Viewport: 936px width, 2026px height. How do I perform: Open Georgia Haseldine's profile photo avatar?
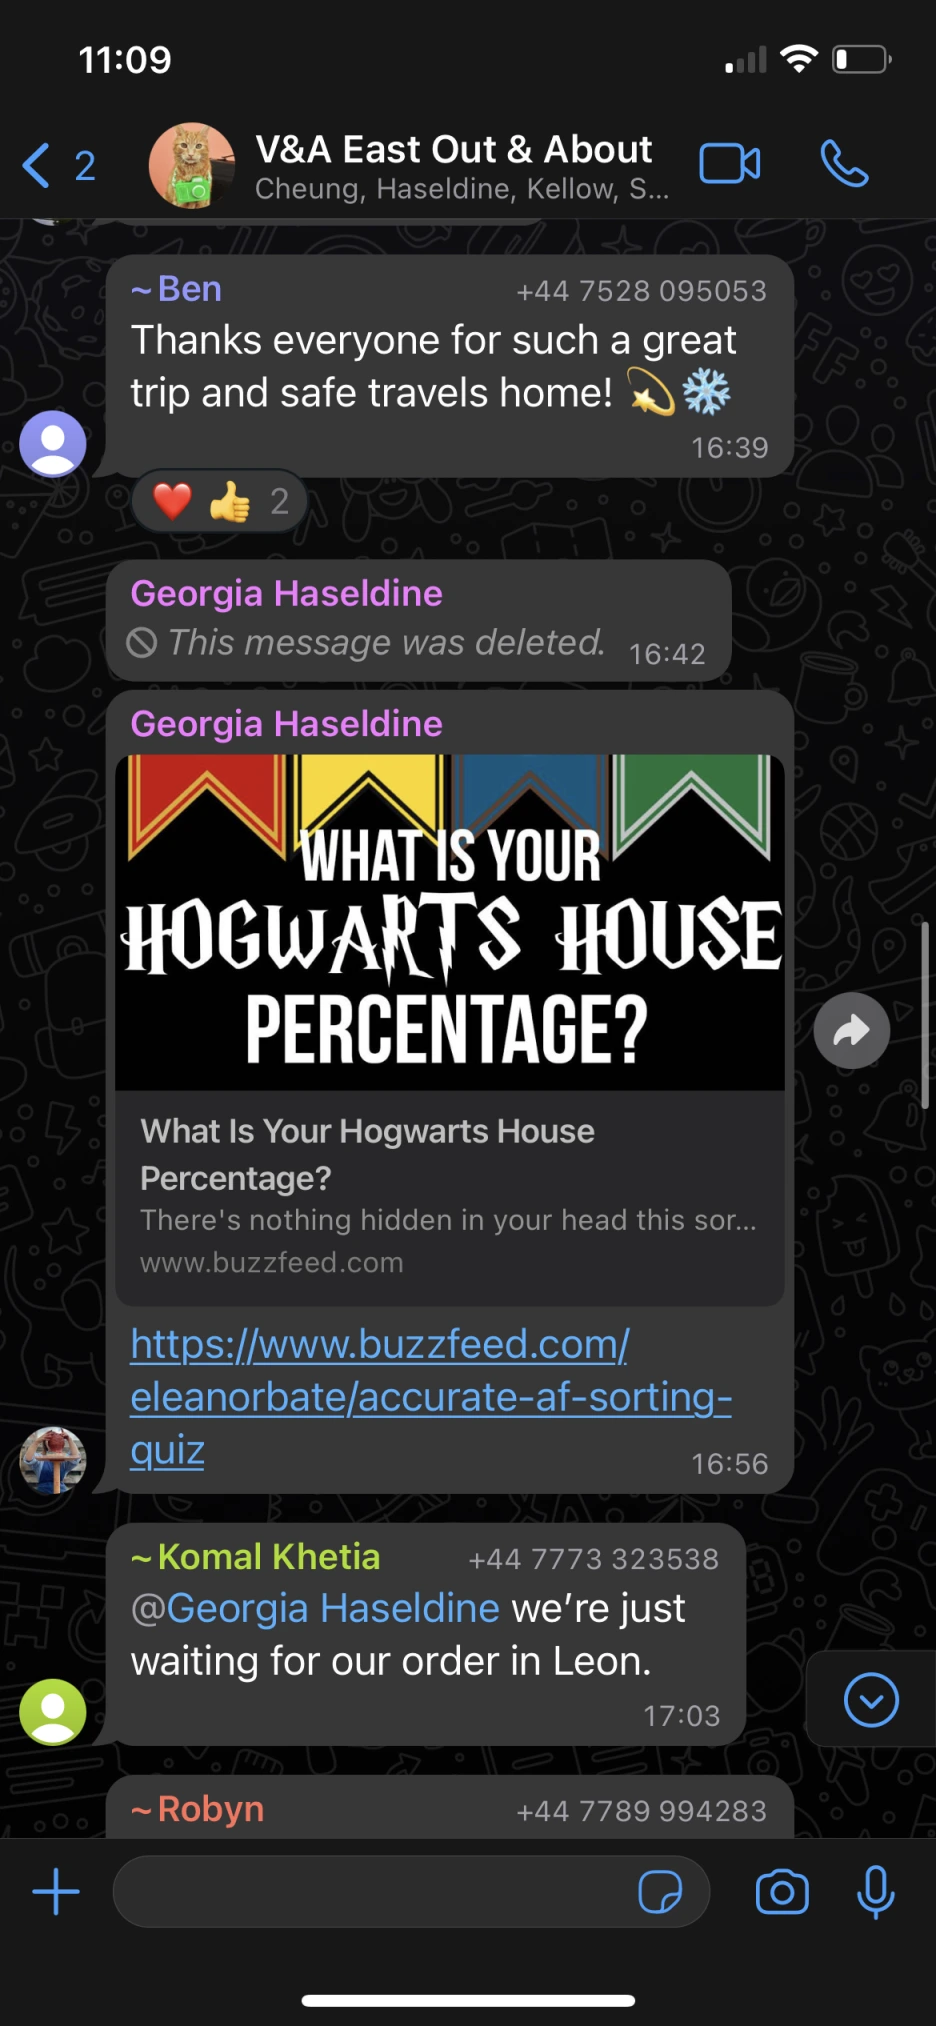(53, 1461)
